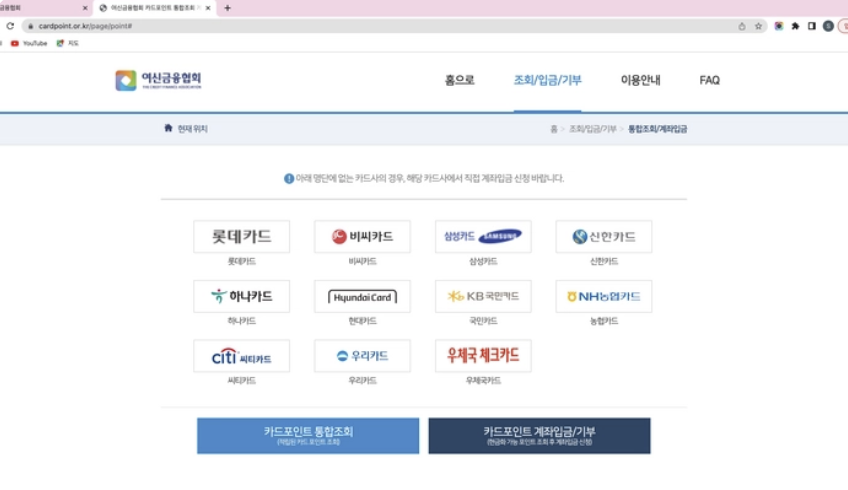The width and height of the screenshot is (848, 490).
Task: Open the 지도 maps bookmark
Action: (x=68, y=43)
